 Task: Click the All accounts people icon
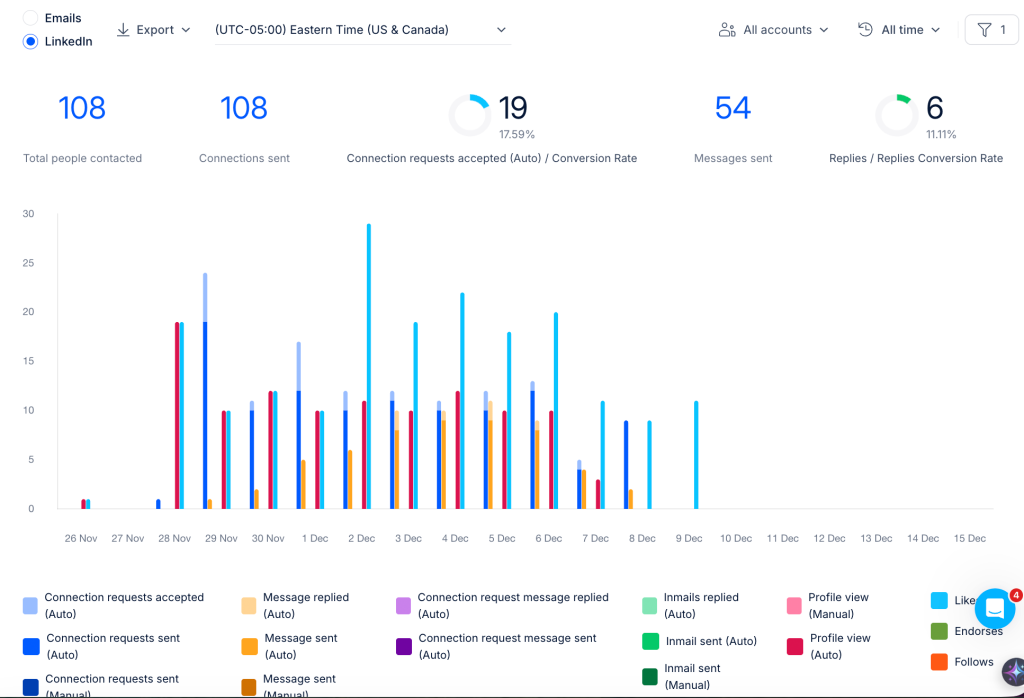coord(727,30)
